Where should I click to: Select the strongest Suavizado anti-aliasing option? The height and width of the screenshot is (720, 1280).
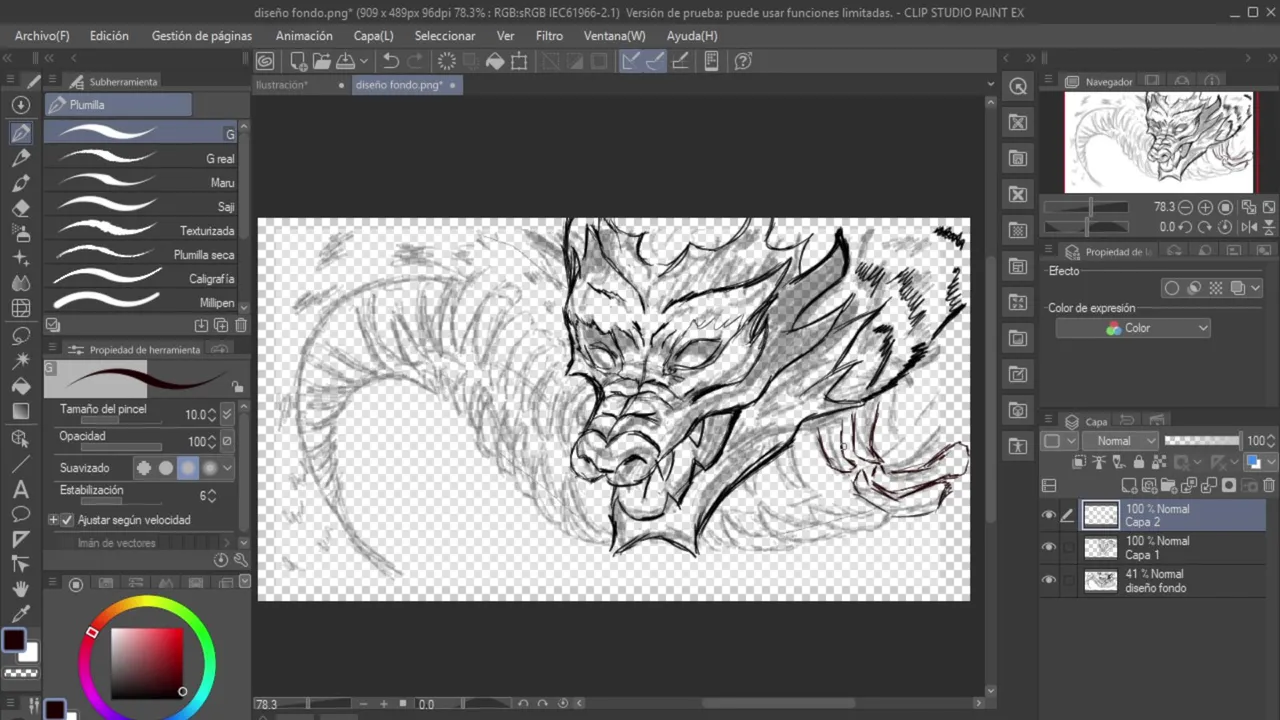(209, 468)
